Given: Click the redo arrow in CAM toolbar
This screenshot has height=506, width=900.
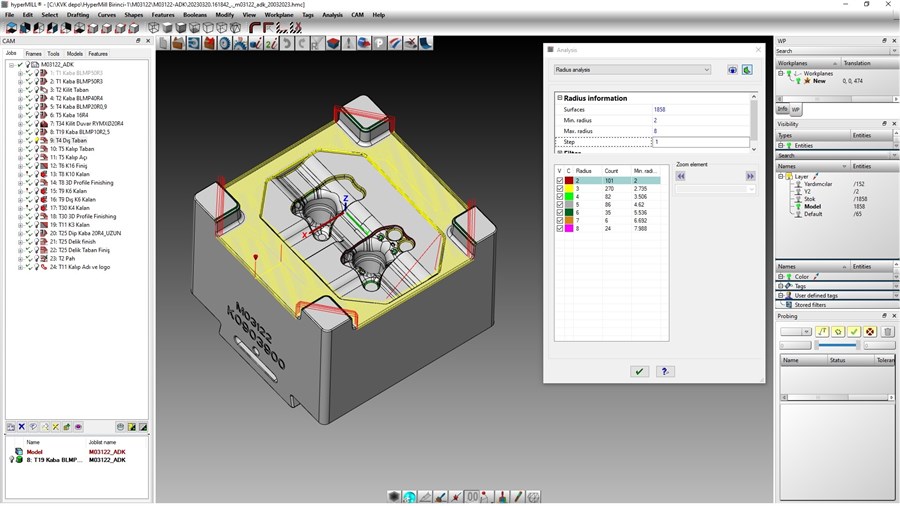Looking at the screenshot, I should 302,43.
